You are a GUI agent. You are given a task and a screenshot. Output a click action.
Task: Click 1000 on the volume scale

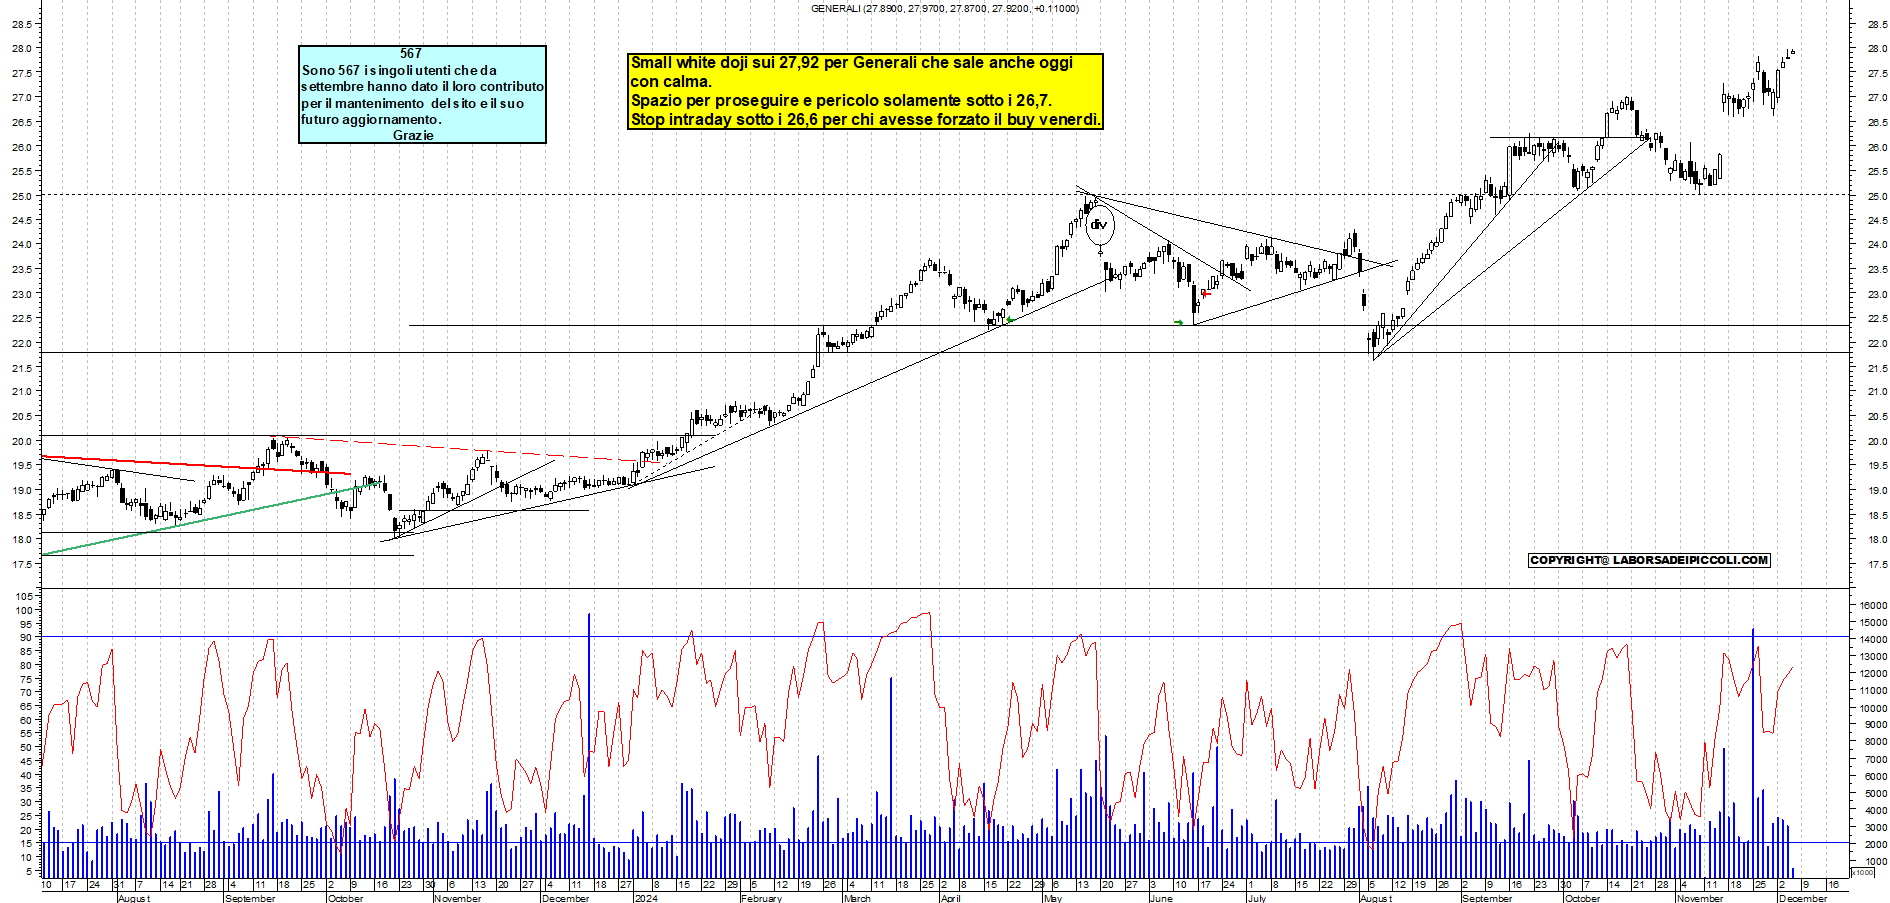pos(1876,862)
